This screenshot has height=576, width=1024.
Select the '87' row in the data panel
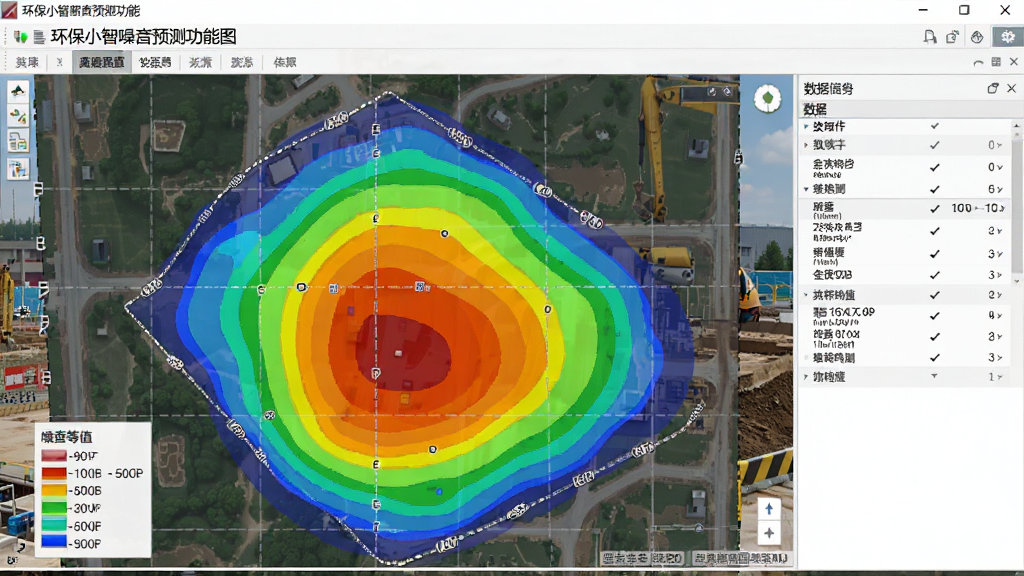click(x=905, y=337)
